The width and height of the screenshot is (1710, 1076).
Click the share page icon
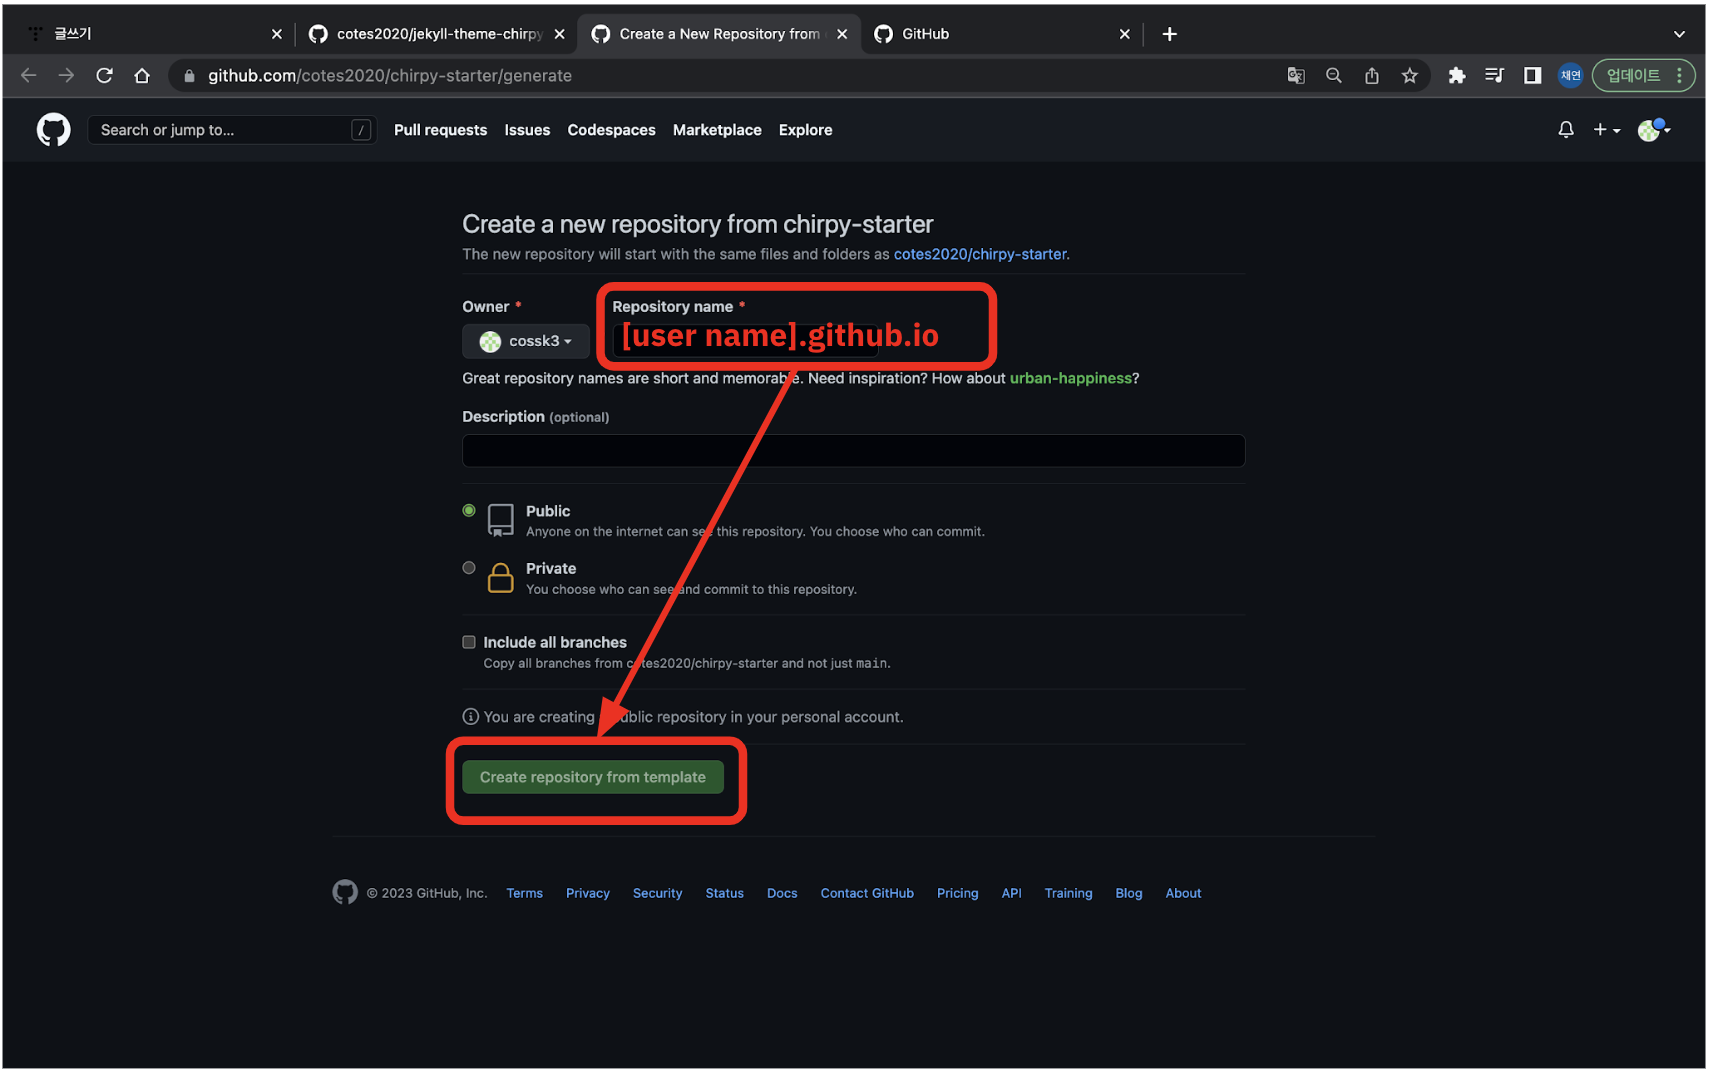tap(1372, 75)
